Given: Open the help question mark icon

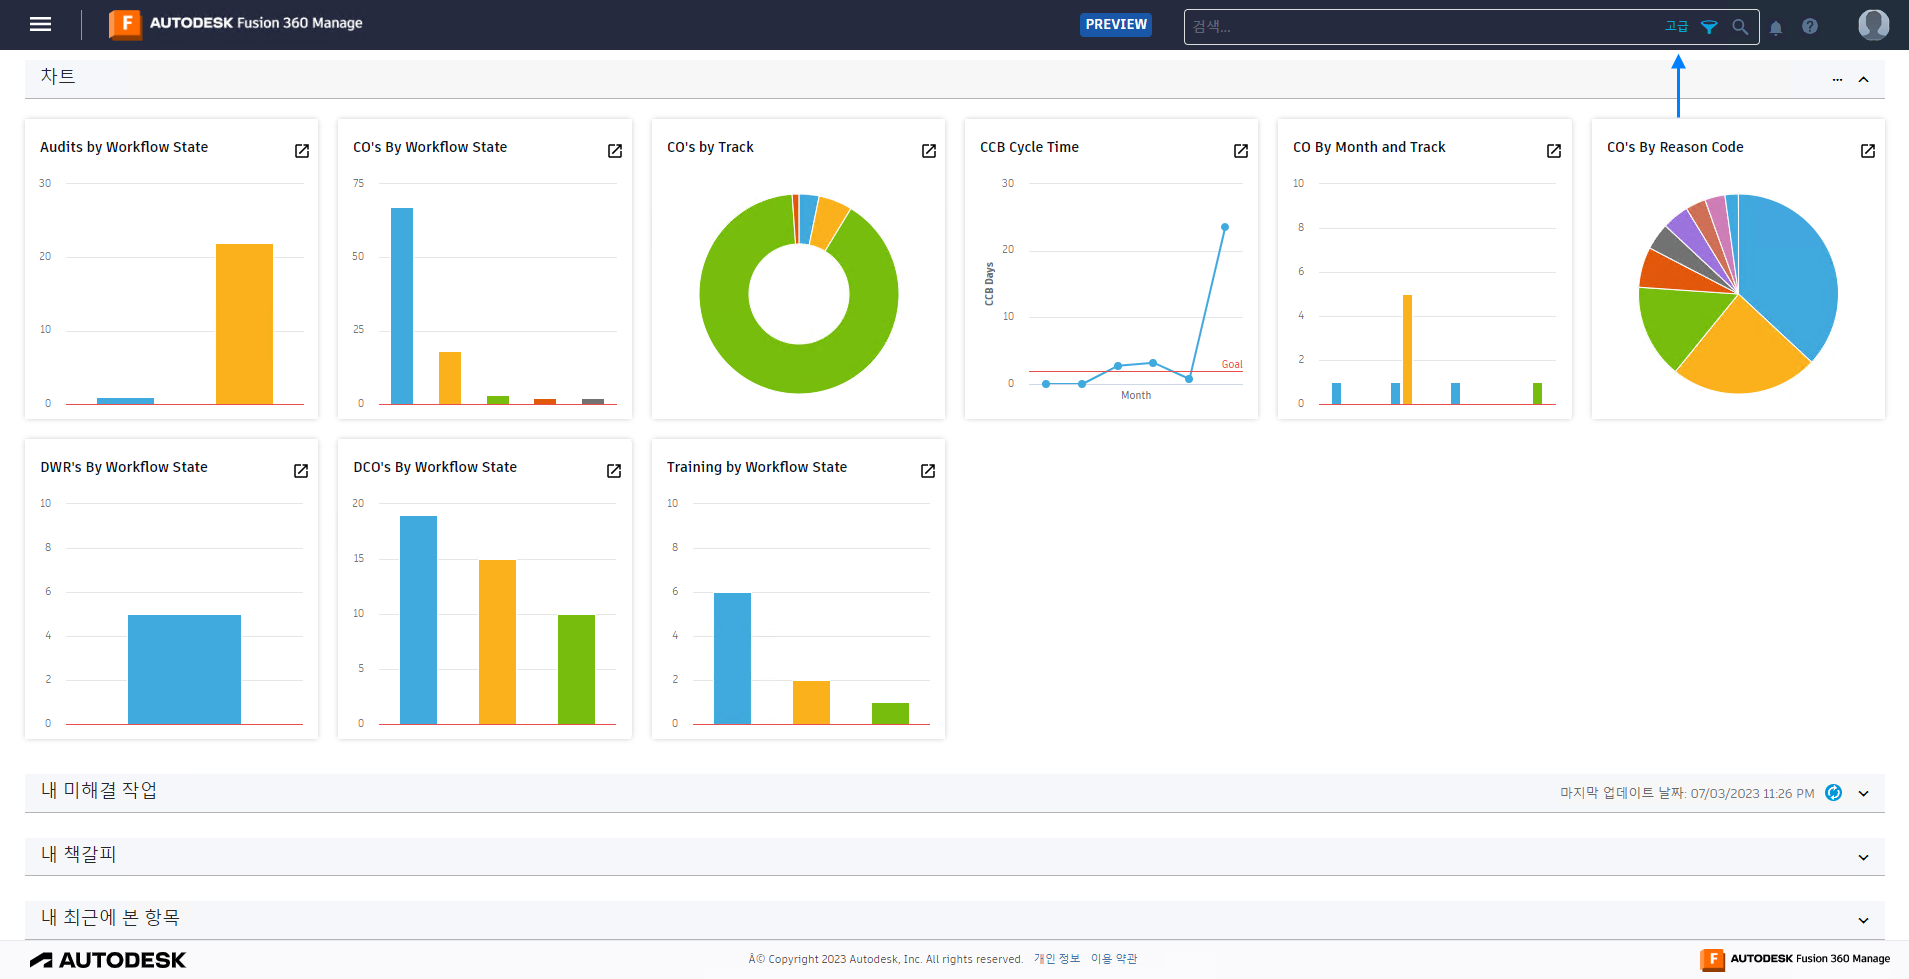Looking at the screenshot, I should tap(1810, 26).
